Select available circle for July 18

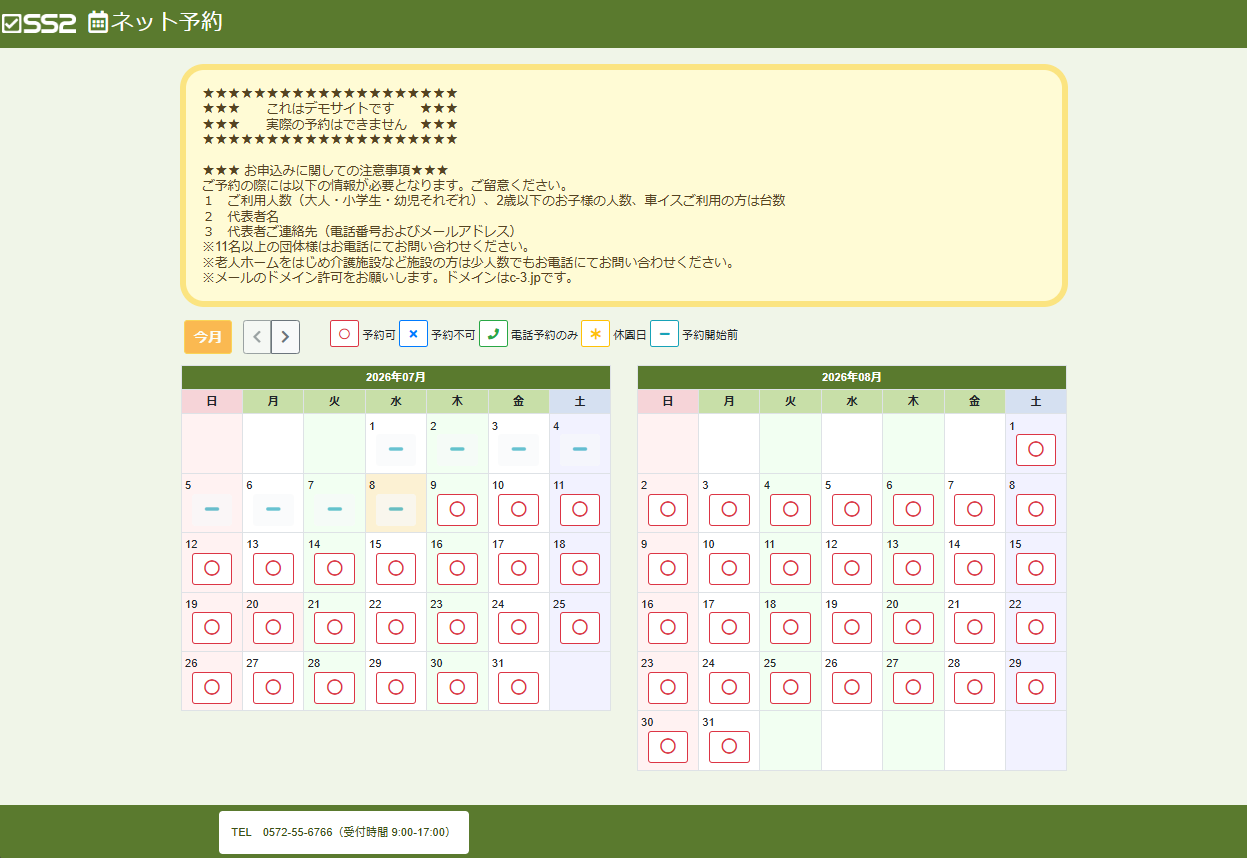click(x=580, y=568)
